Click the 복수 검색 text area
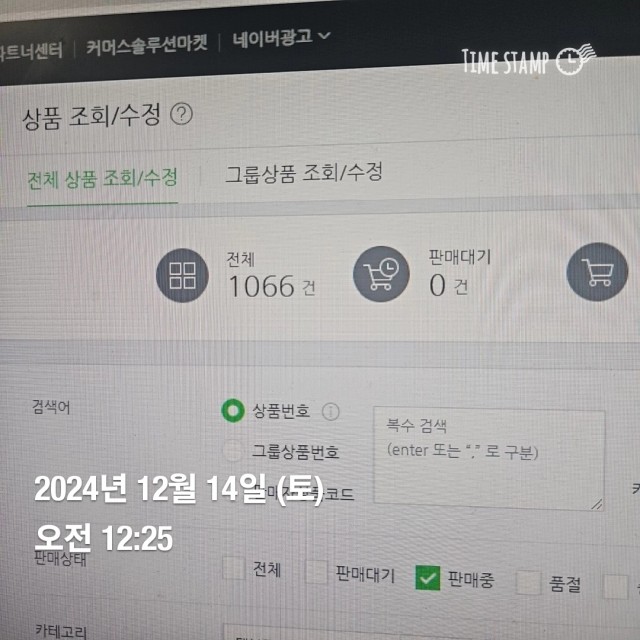640x640 pixels. (x=489, y=459)
